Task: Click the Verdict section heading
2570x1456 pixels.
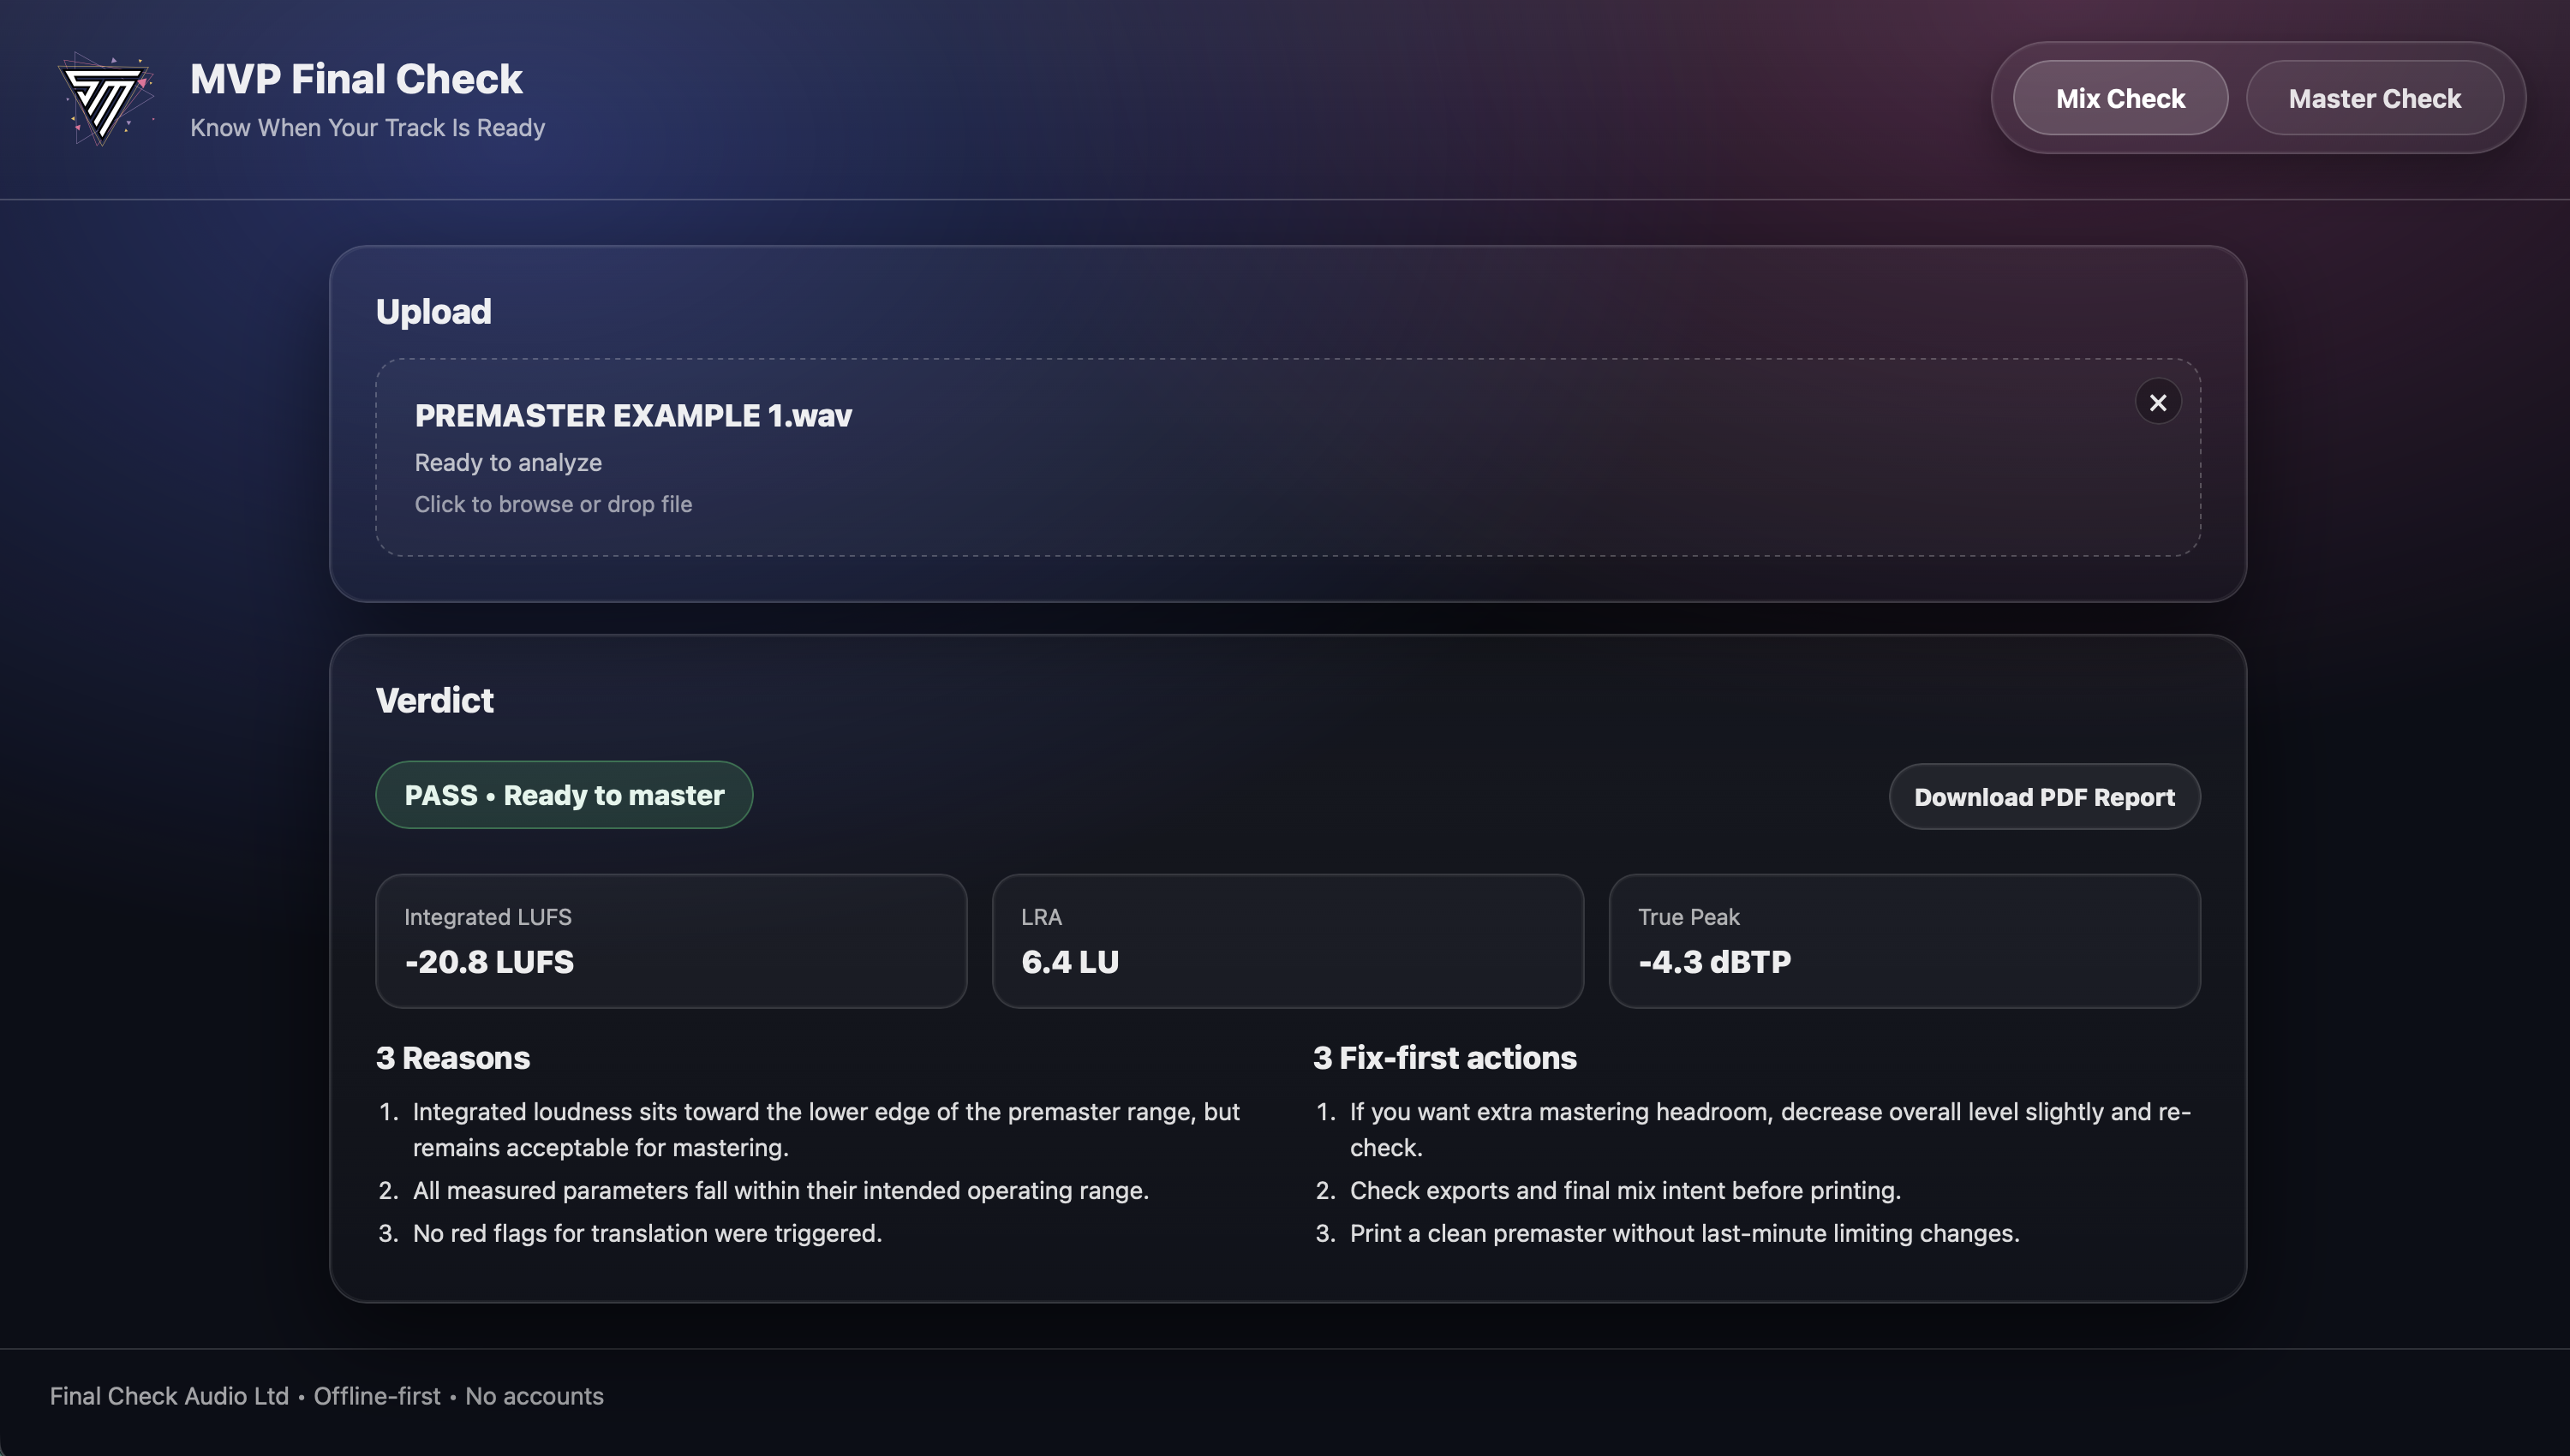Action: (x=434, y=700)
